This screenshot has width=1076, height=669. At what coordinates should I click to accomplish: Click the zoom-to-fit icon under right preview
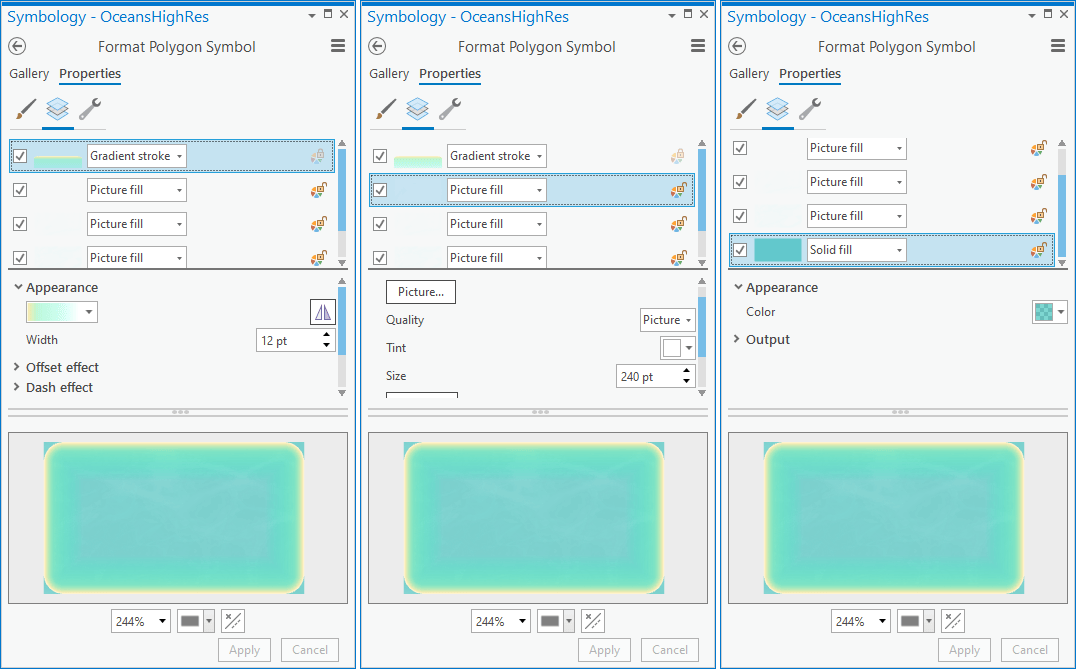tap(952, 621)
